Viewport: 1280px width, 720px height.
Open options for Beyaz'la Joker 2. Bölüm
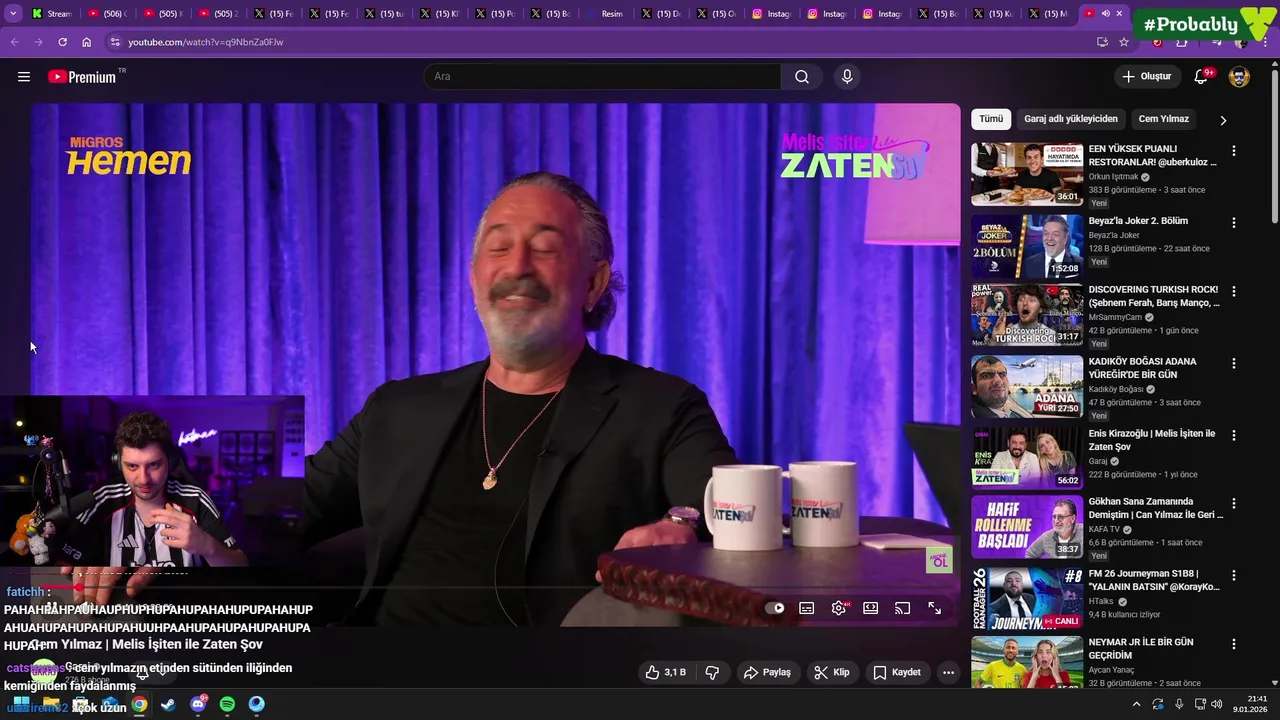(x=1234, y=223)
